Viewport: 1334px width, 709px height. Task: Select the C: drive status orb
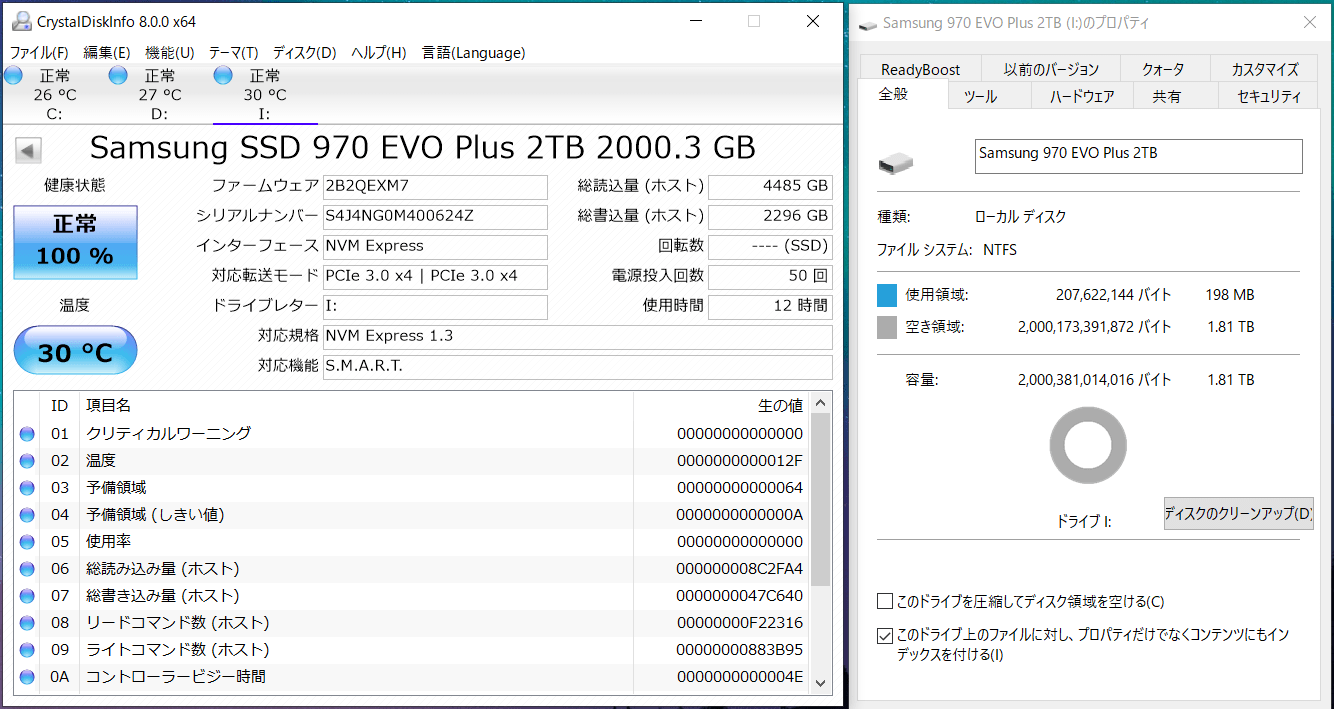[x=13, y=75]
